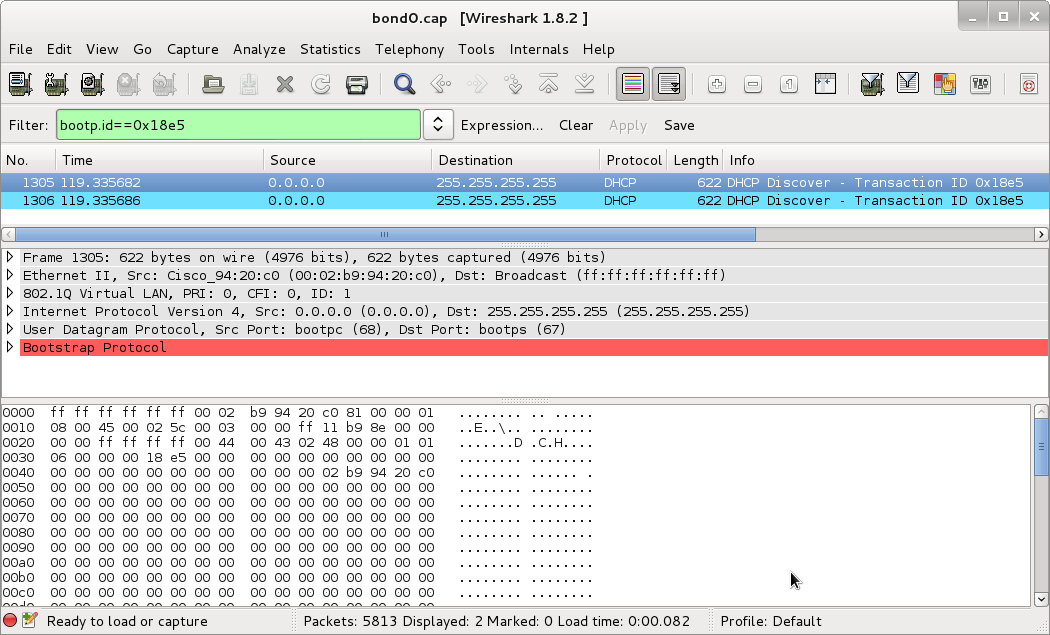Screen dimensions: 1050x635
Task: Edit capture filters from the toolbar
Action: 872,84
